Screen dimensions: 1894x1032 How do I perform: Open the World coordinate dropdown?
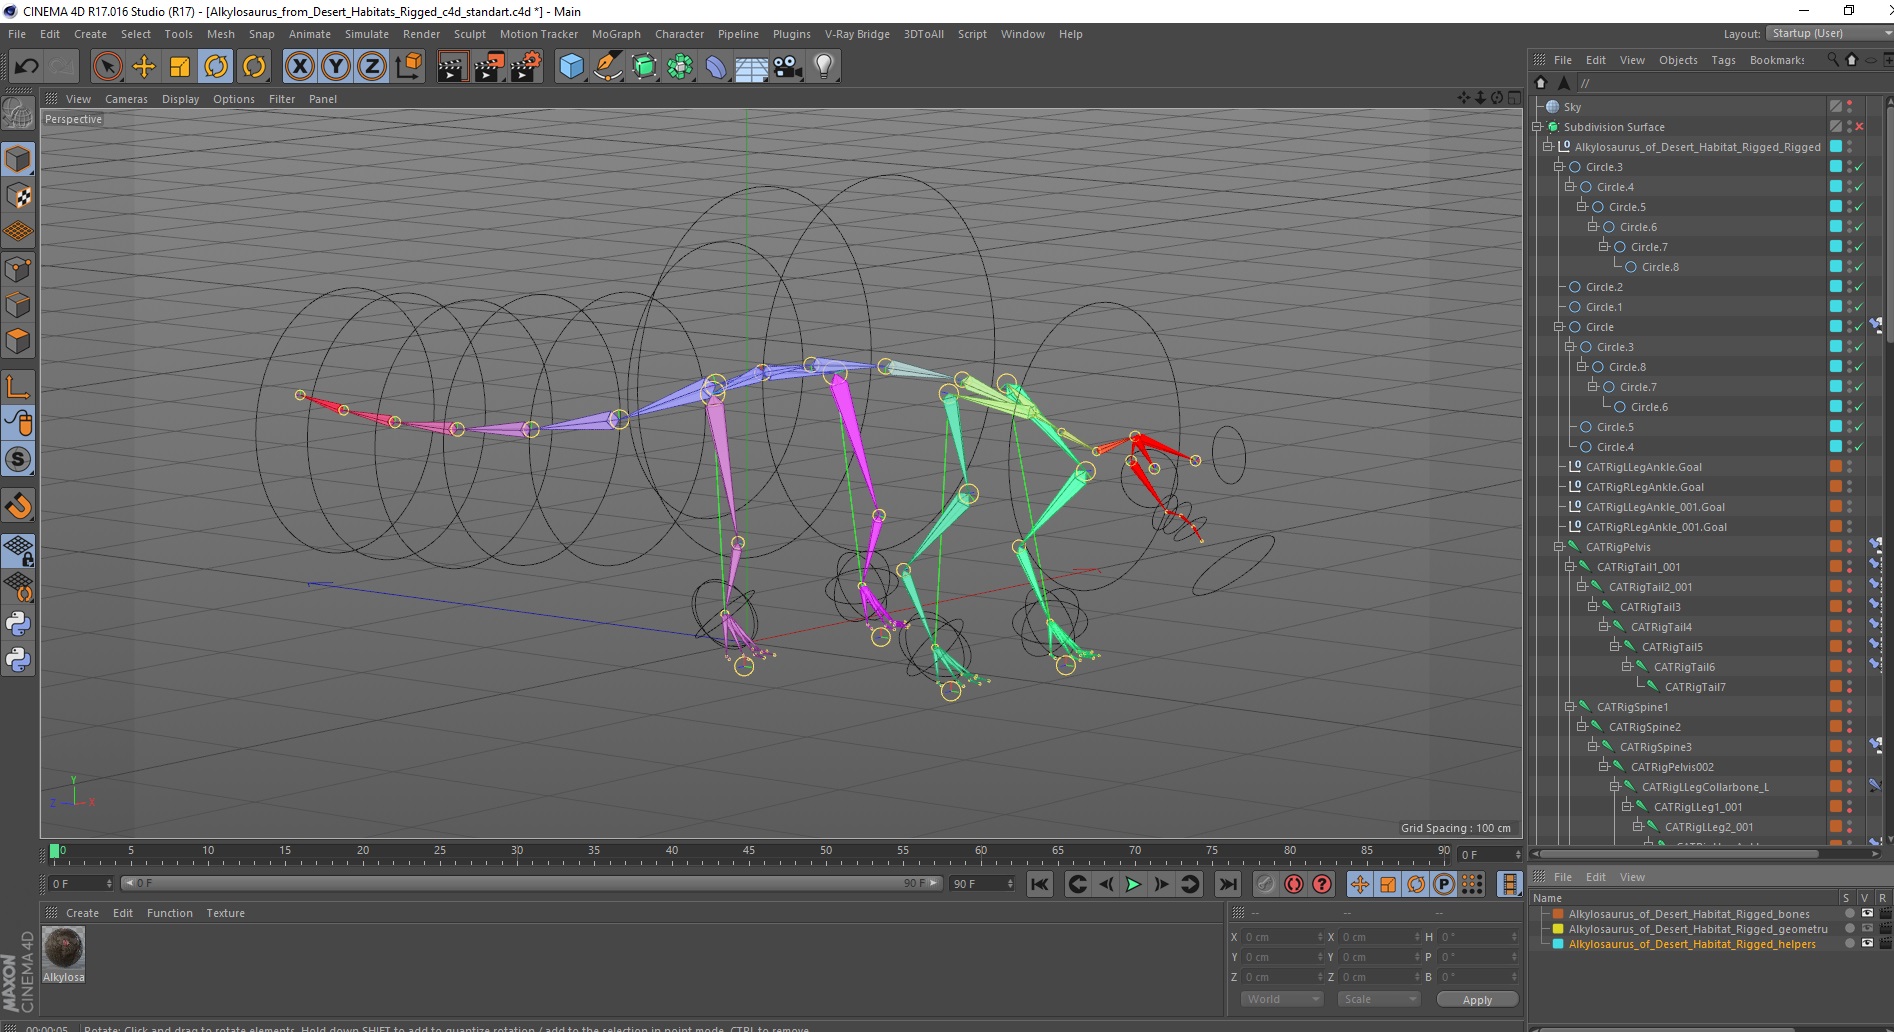(x=1283, y=999)
